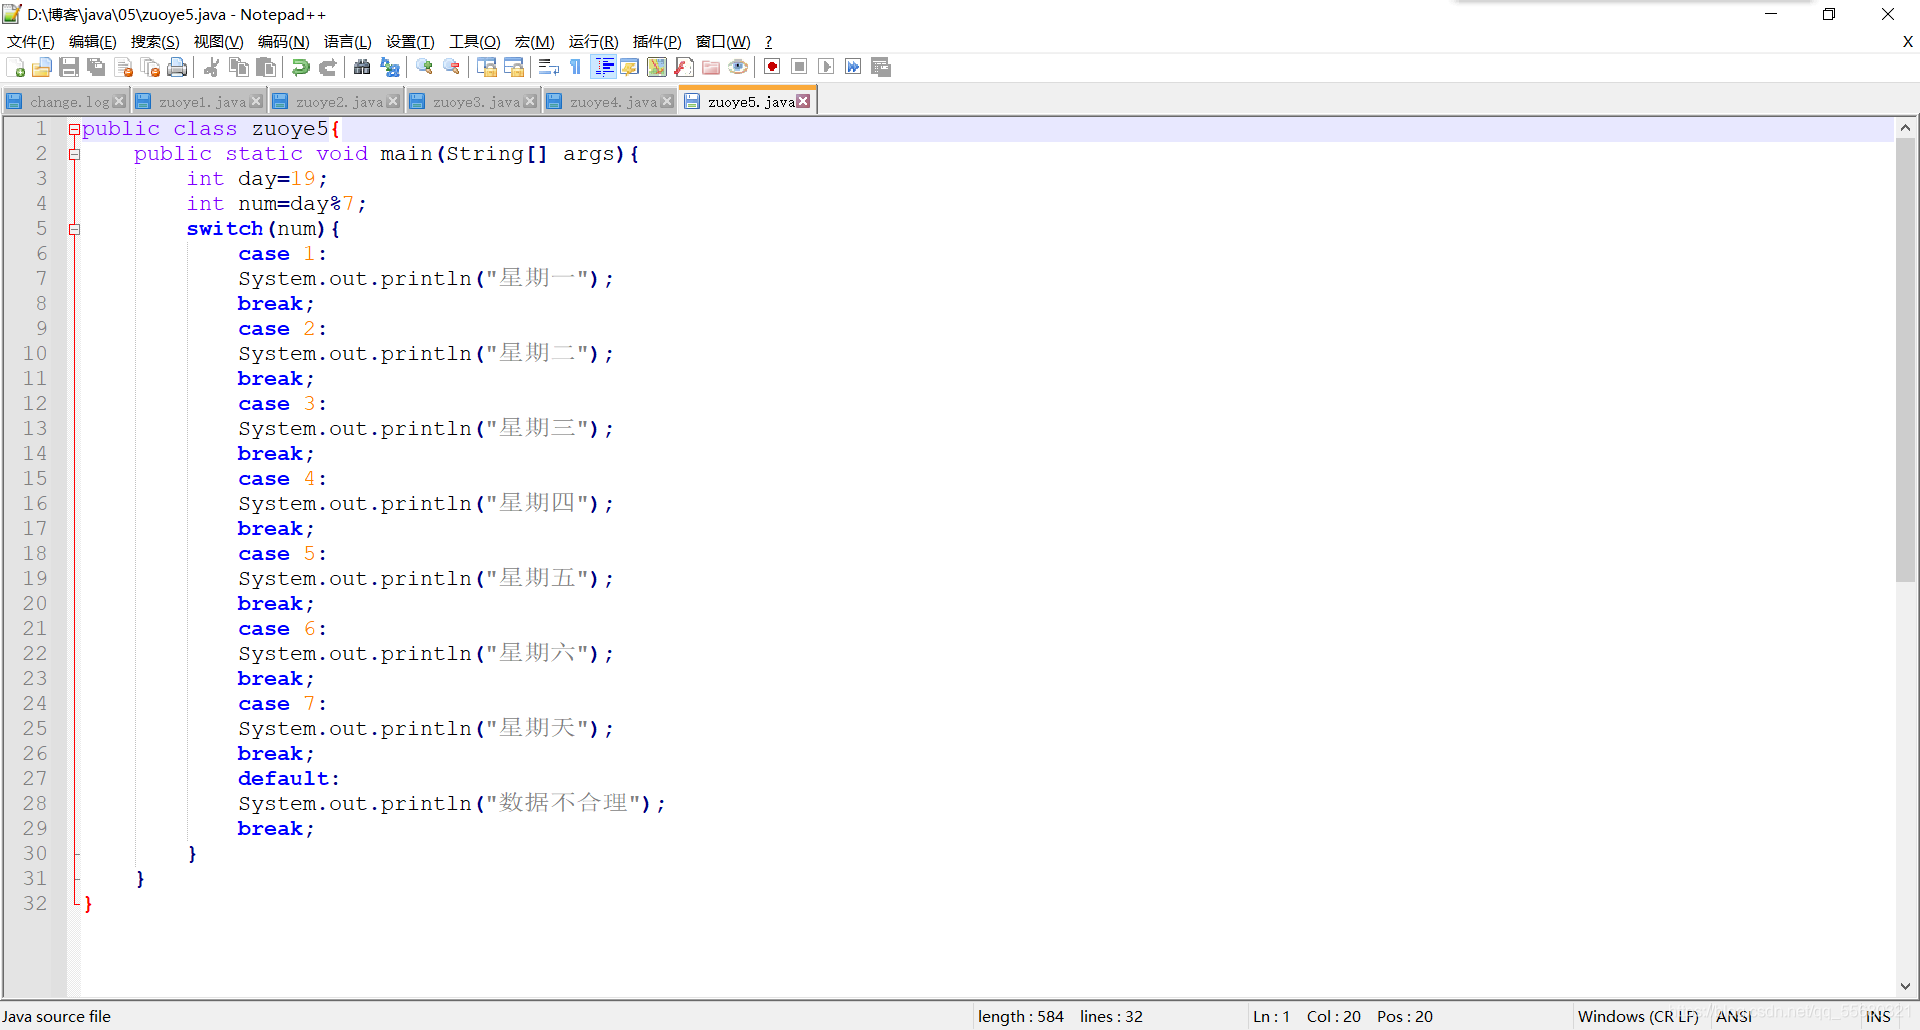Click Run Macro Multiple Times icon
This screenshot has width=1920, height=1030.
coord(853,67)
